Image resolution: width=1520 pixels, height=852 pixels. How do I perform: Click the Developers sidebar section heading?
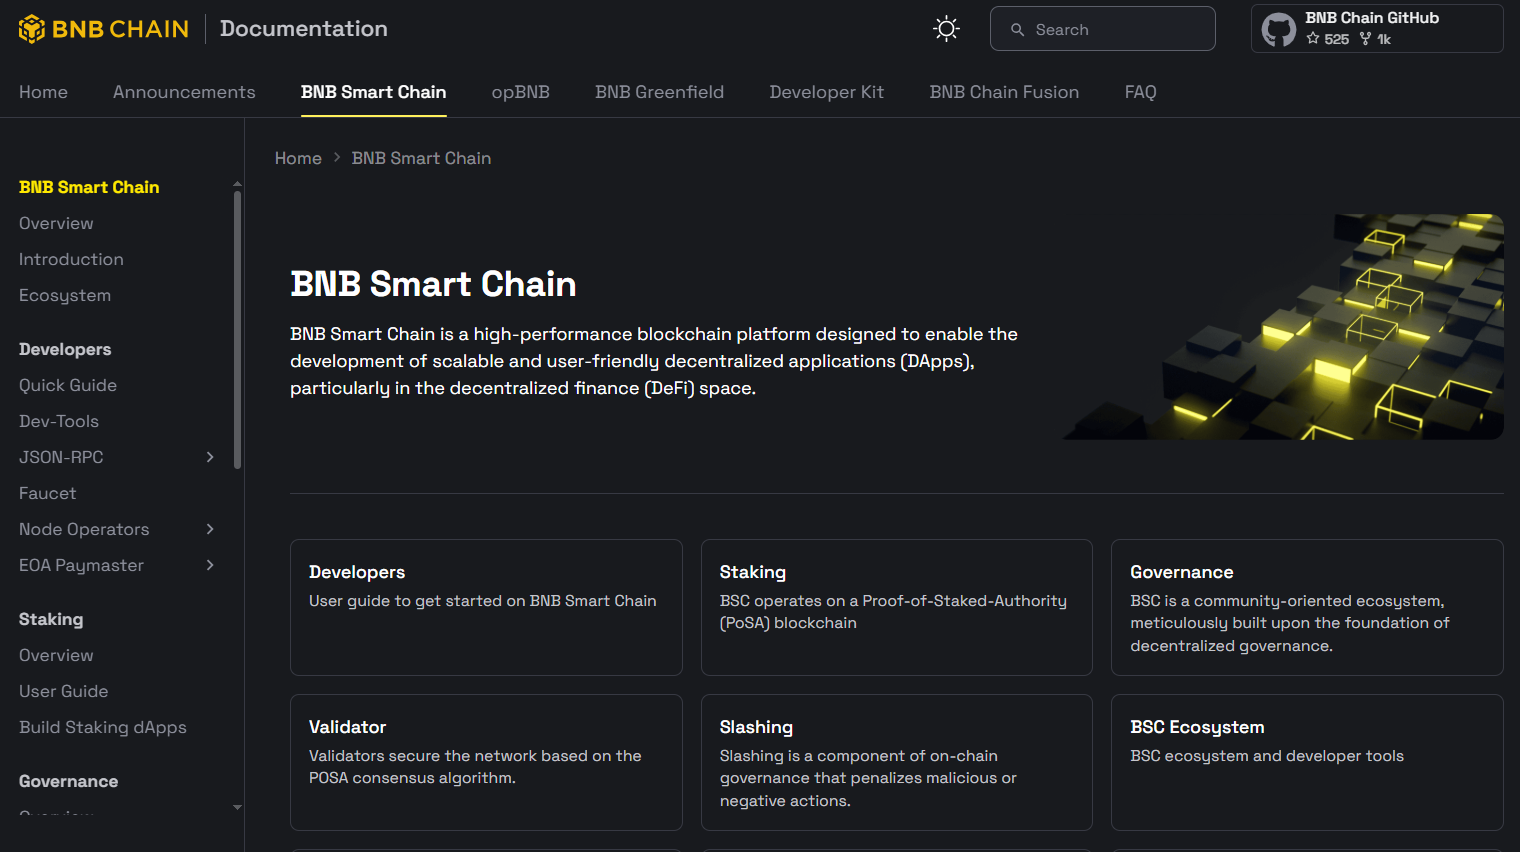pos(65,349)
